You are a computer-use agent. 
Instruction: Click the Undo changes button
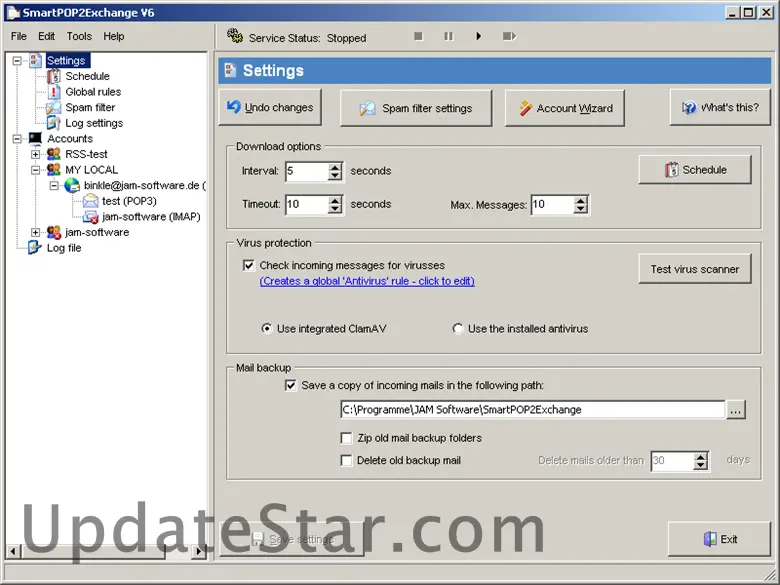point(270,107)
